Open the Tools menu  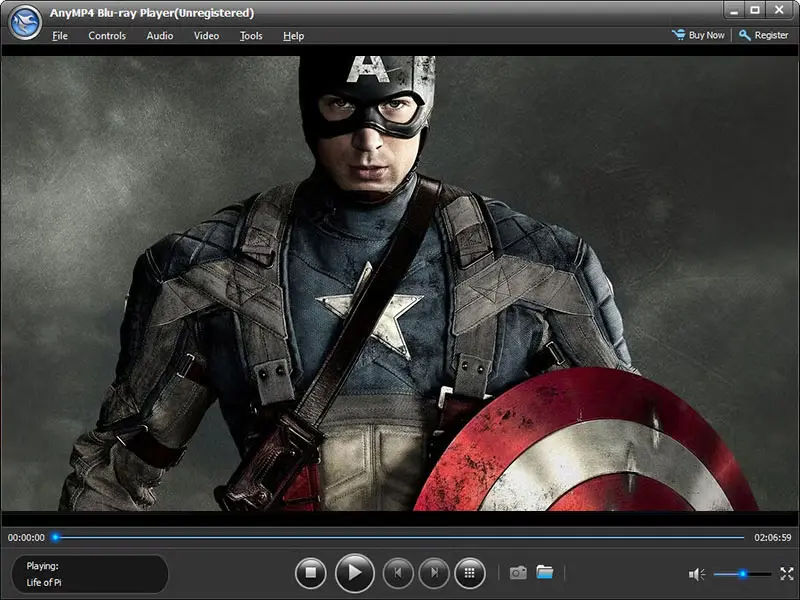coord(251,36)
